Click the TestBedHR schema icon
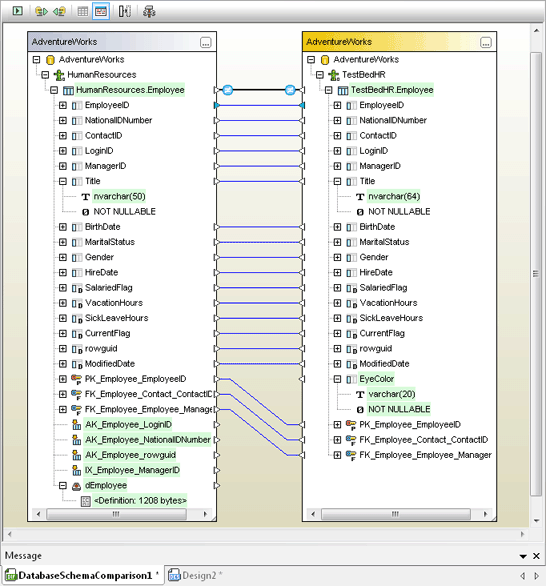Viewport: 546px width, 586px height. pyautogui.click(x=334, y=75)
